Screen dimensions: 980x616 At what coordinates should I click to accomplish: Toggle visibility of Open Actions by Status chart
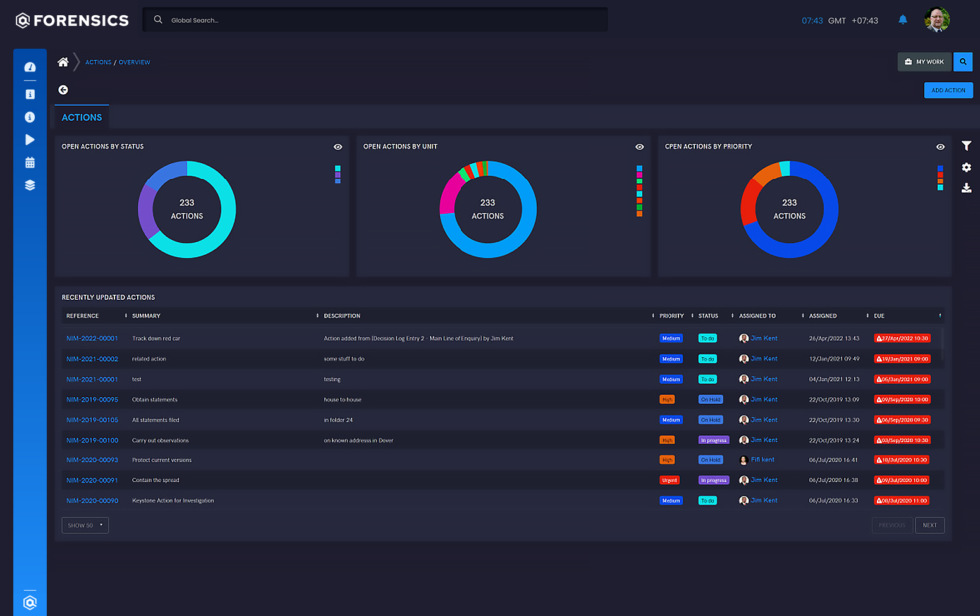tap(338, 147)
